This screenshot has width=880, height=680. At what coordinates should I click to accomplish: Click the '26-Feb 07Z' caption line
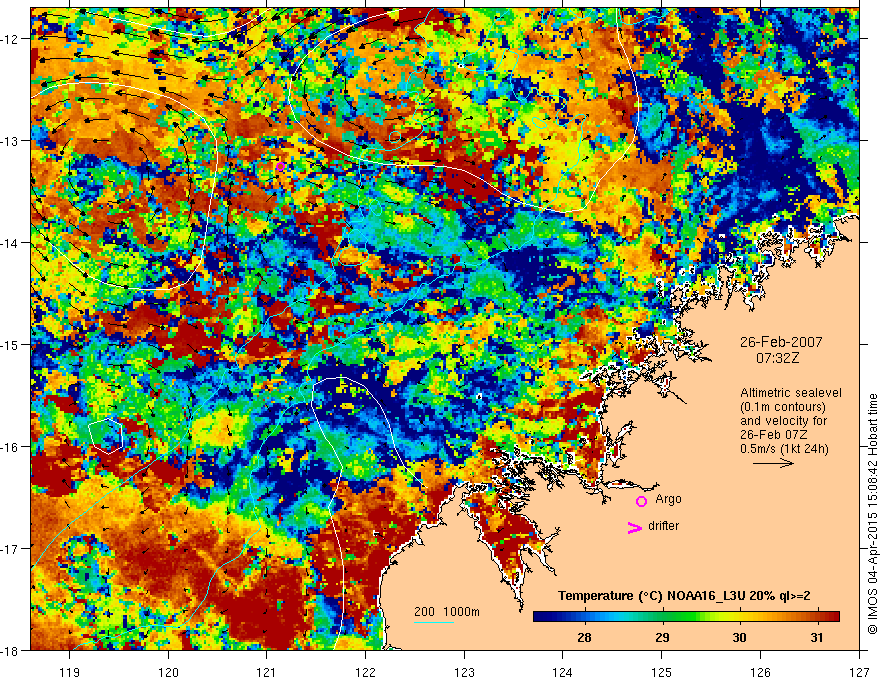[774, 435]
